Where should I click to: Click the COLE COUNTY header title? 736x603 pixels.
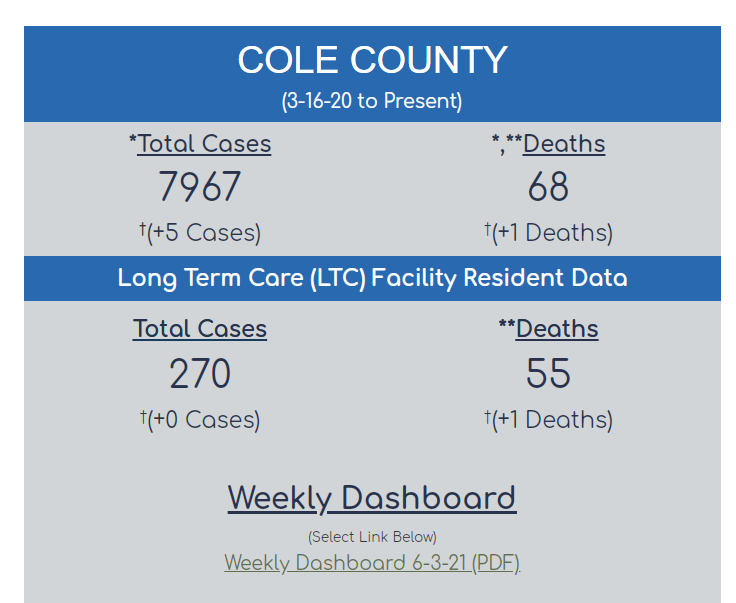click(372, 61)
